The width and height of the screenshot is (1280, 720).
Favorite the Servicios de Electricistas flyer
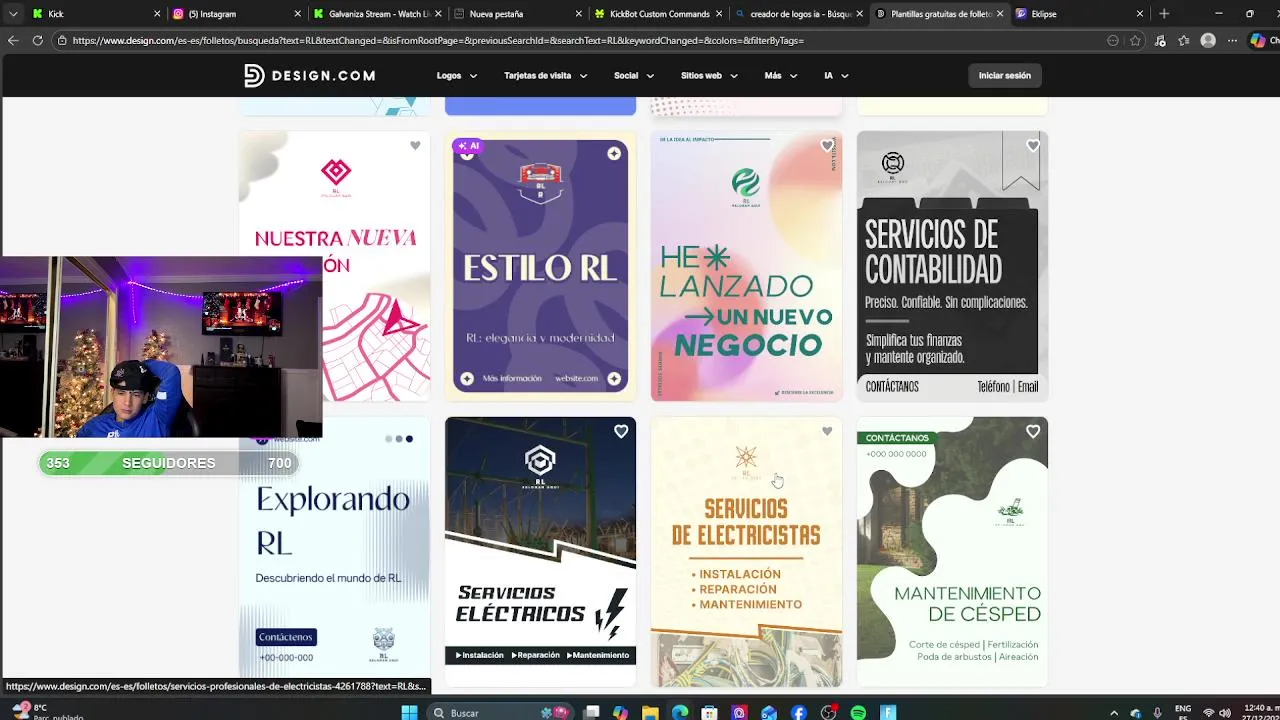pos(827,432)
